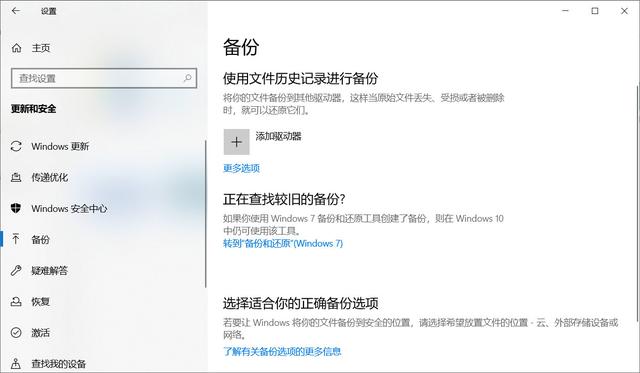The height and width of the screenshot is (373, 640).
Task: Click the 备份 upward arrow icon
Action: [16, 239]
